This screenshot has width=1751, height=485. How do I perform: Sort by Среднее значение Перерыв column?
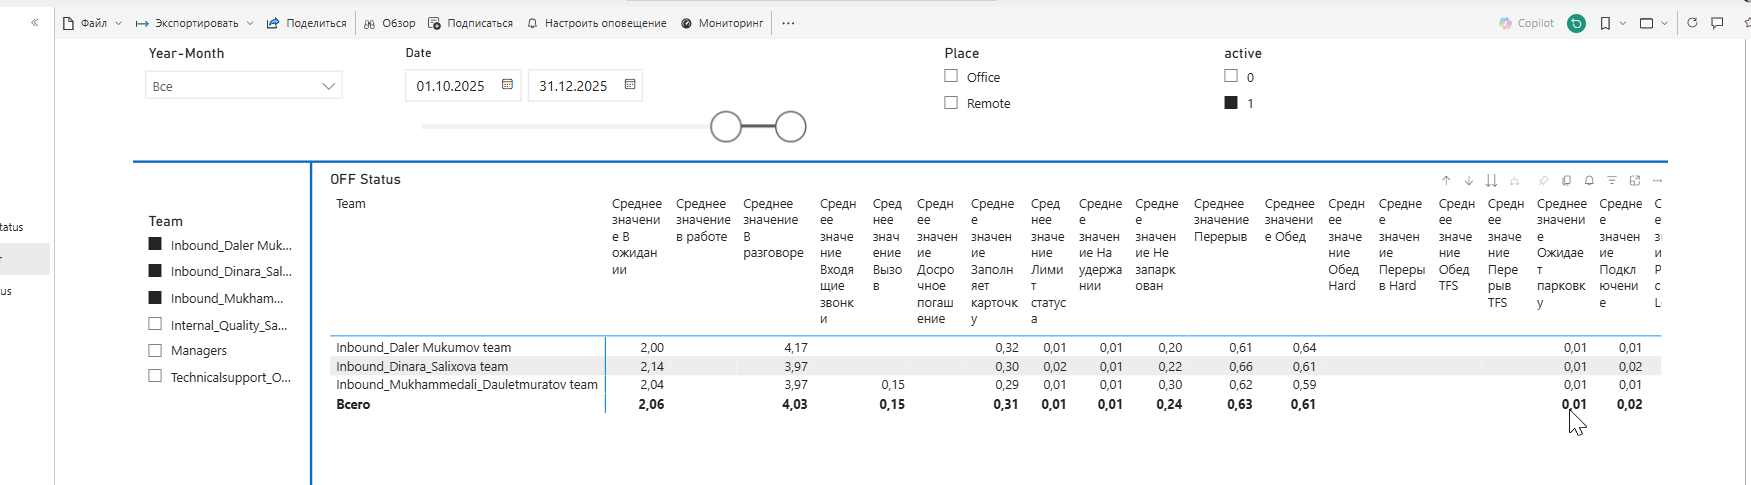pos(1221,220)
